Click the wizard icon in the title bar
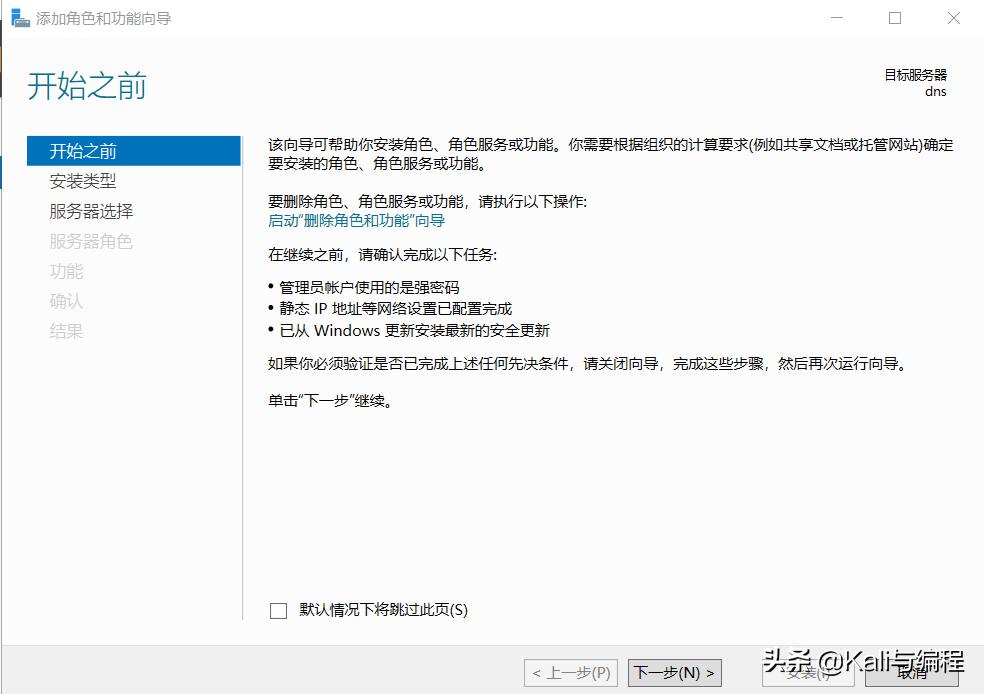 pos(18,17)
